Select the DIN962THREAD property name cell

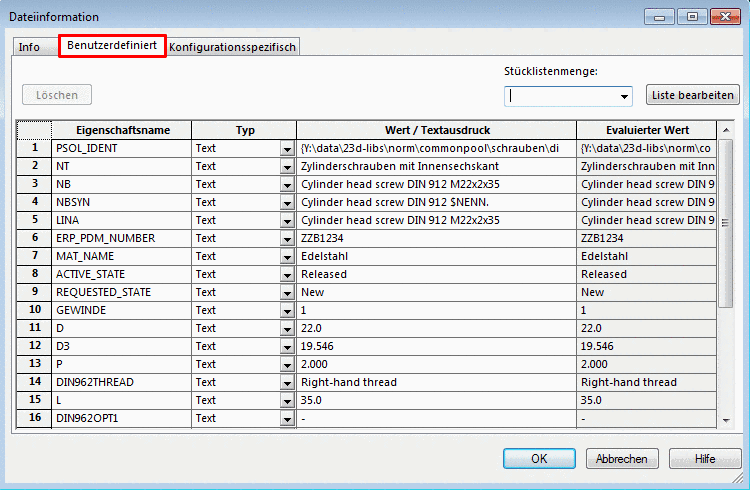121,382
